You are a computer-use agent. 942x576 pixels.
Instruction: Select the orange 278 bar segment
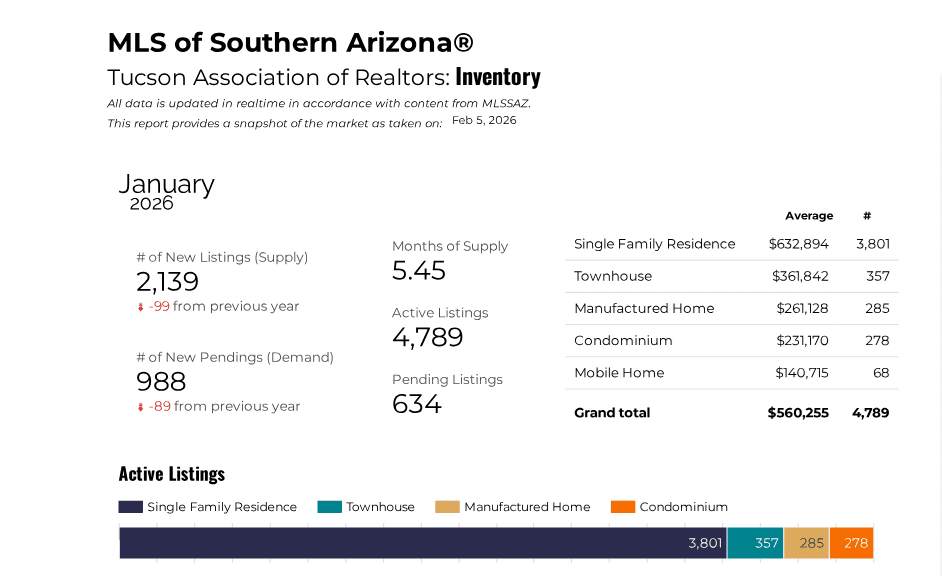[851, 543]
